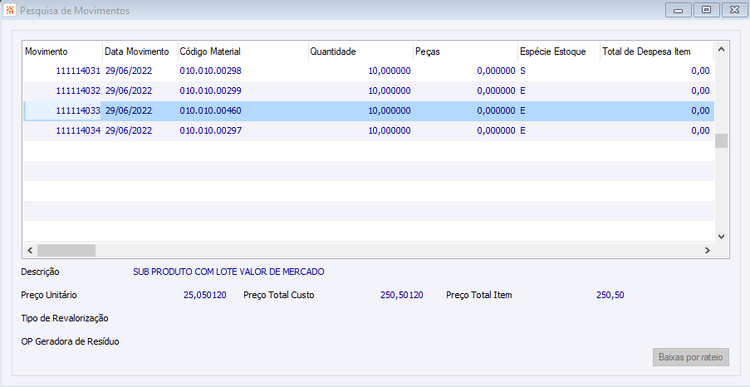Maximize the Pesquisa de Movimentos window

pyautogui.click(x=706, y=10)
